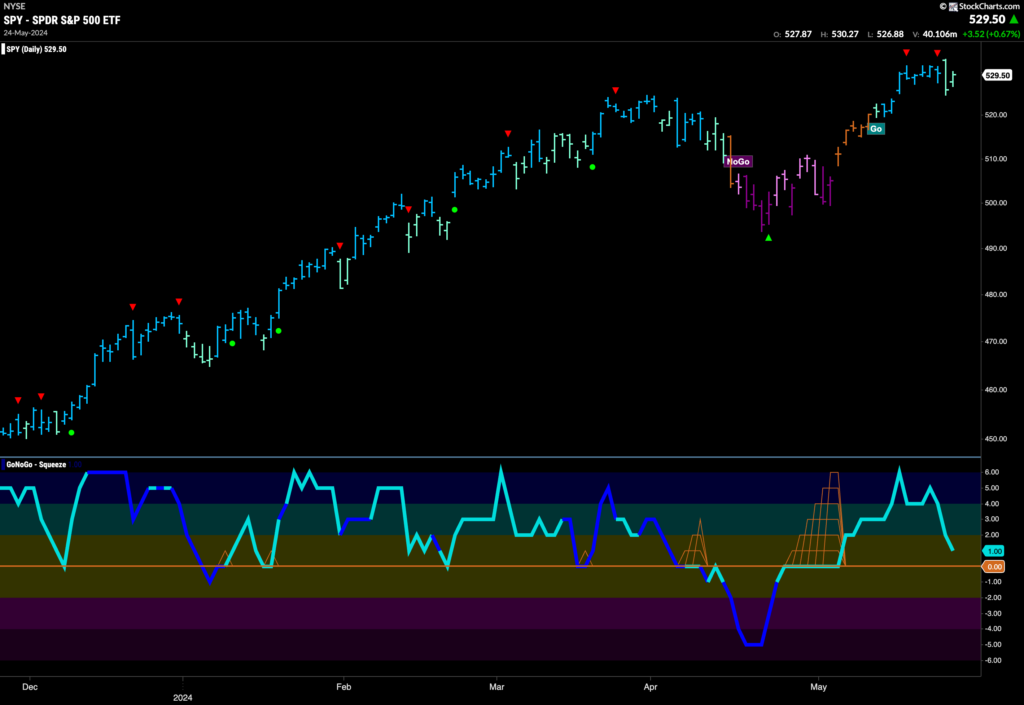Expand the 24-May-2024 date field

26,31
